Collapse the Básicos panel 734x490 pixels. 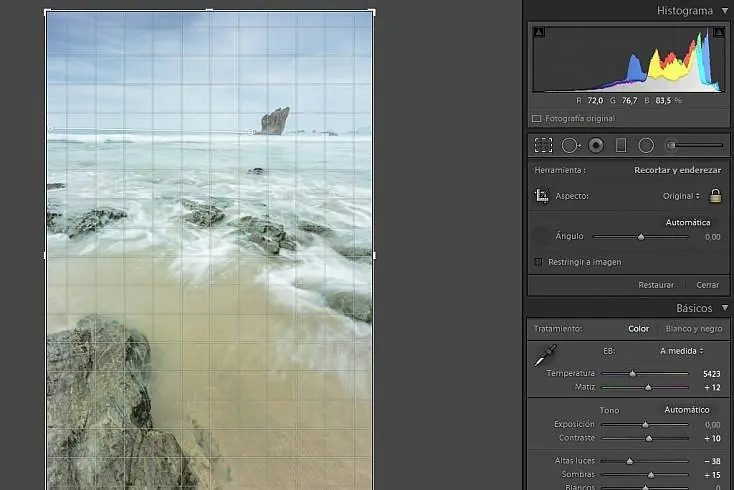725,308
